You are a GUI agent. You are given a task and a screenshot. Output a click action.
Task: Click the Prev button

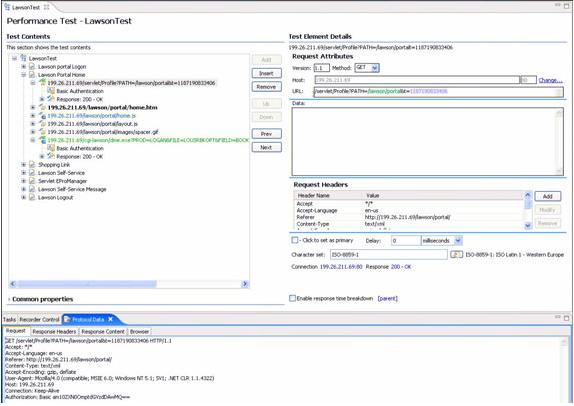(x=266, y=134)
